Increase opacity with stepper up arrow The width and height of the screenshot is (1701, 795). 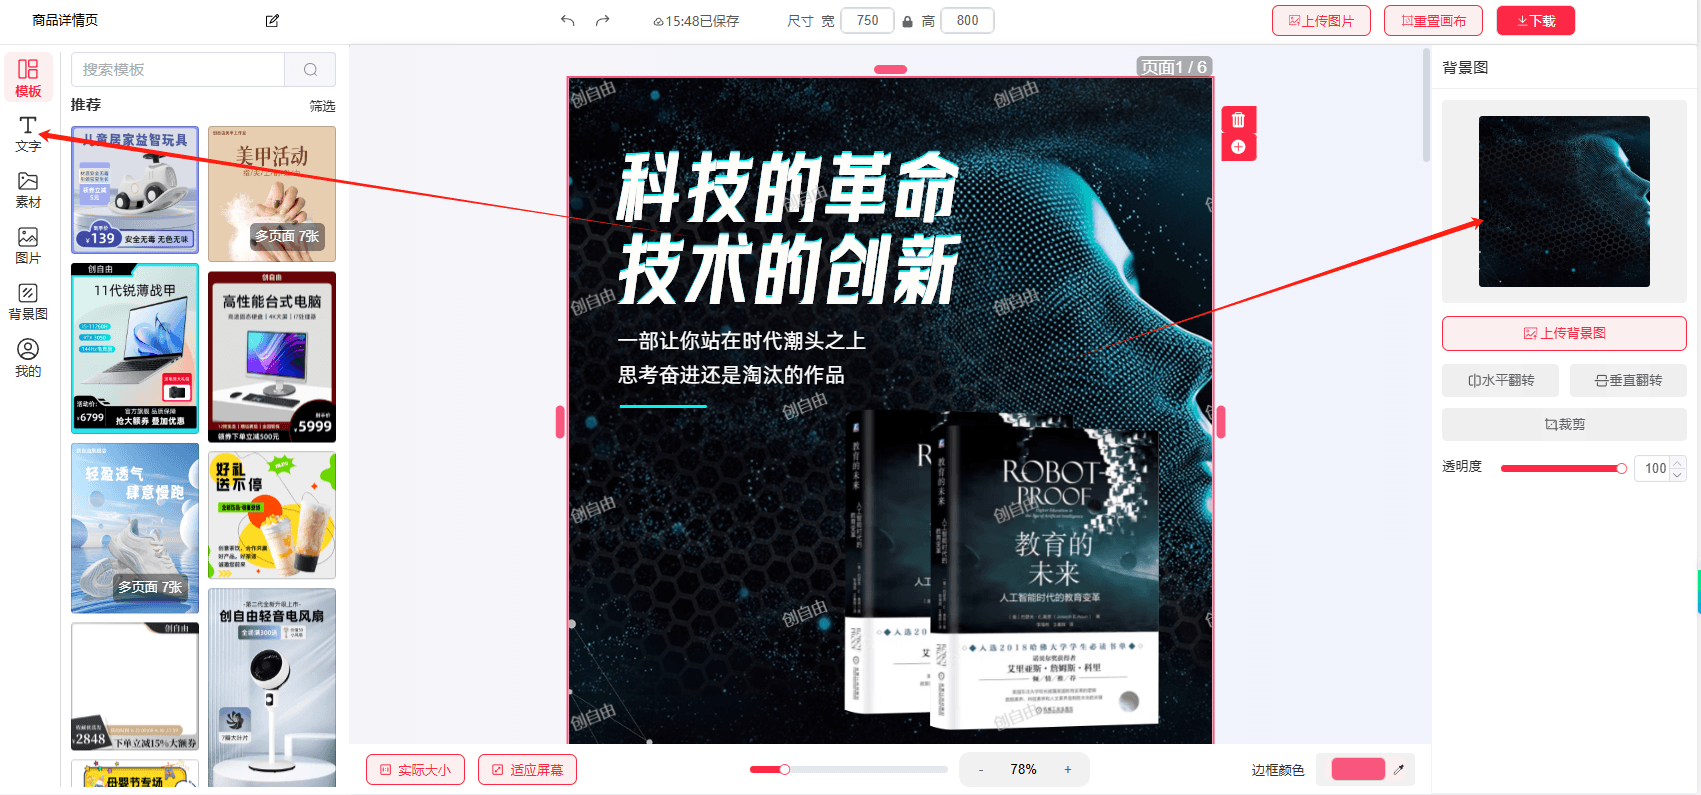click(1678, 461)
